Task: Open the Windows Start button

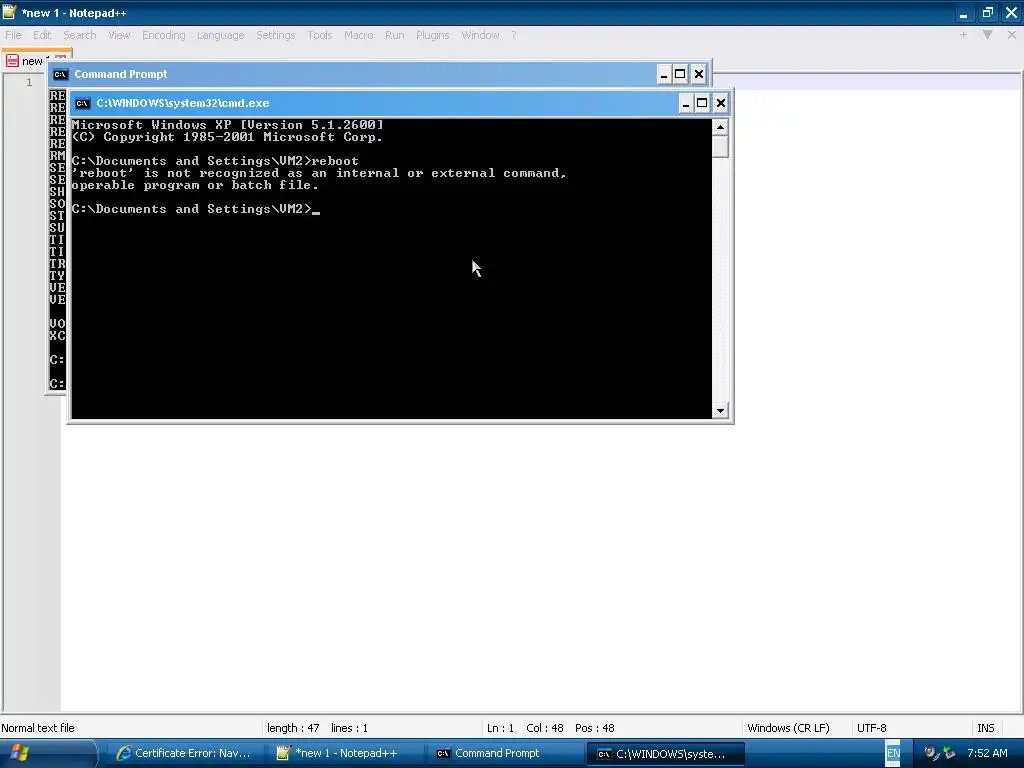Action: coord(49,754)
